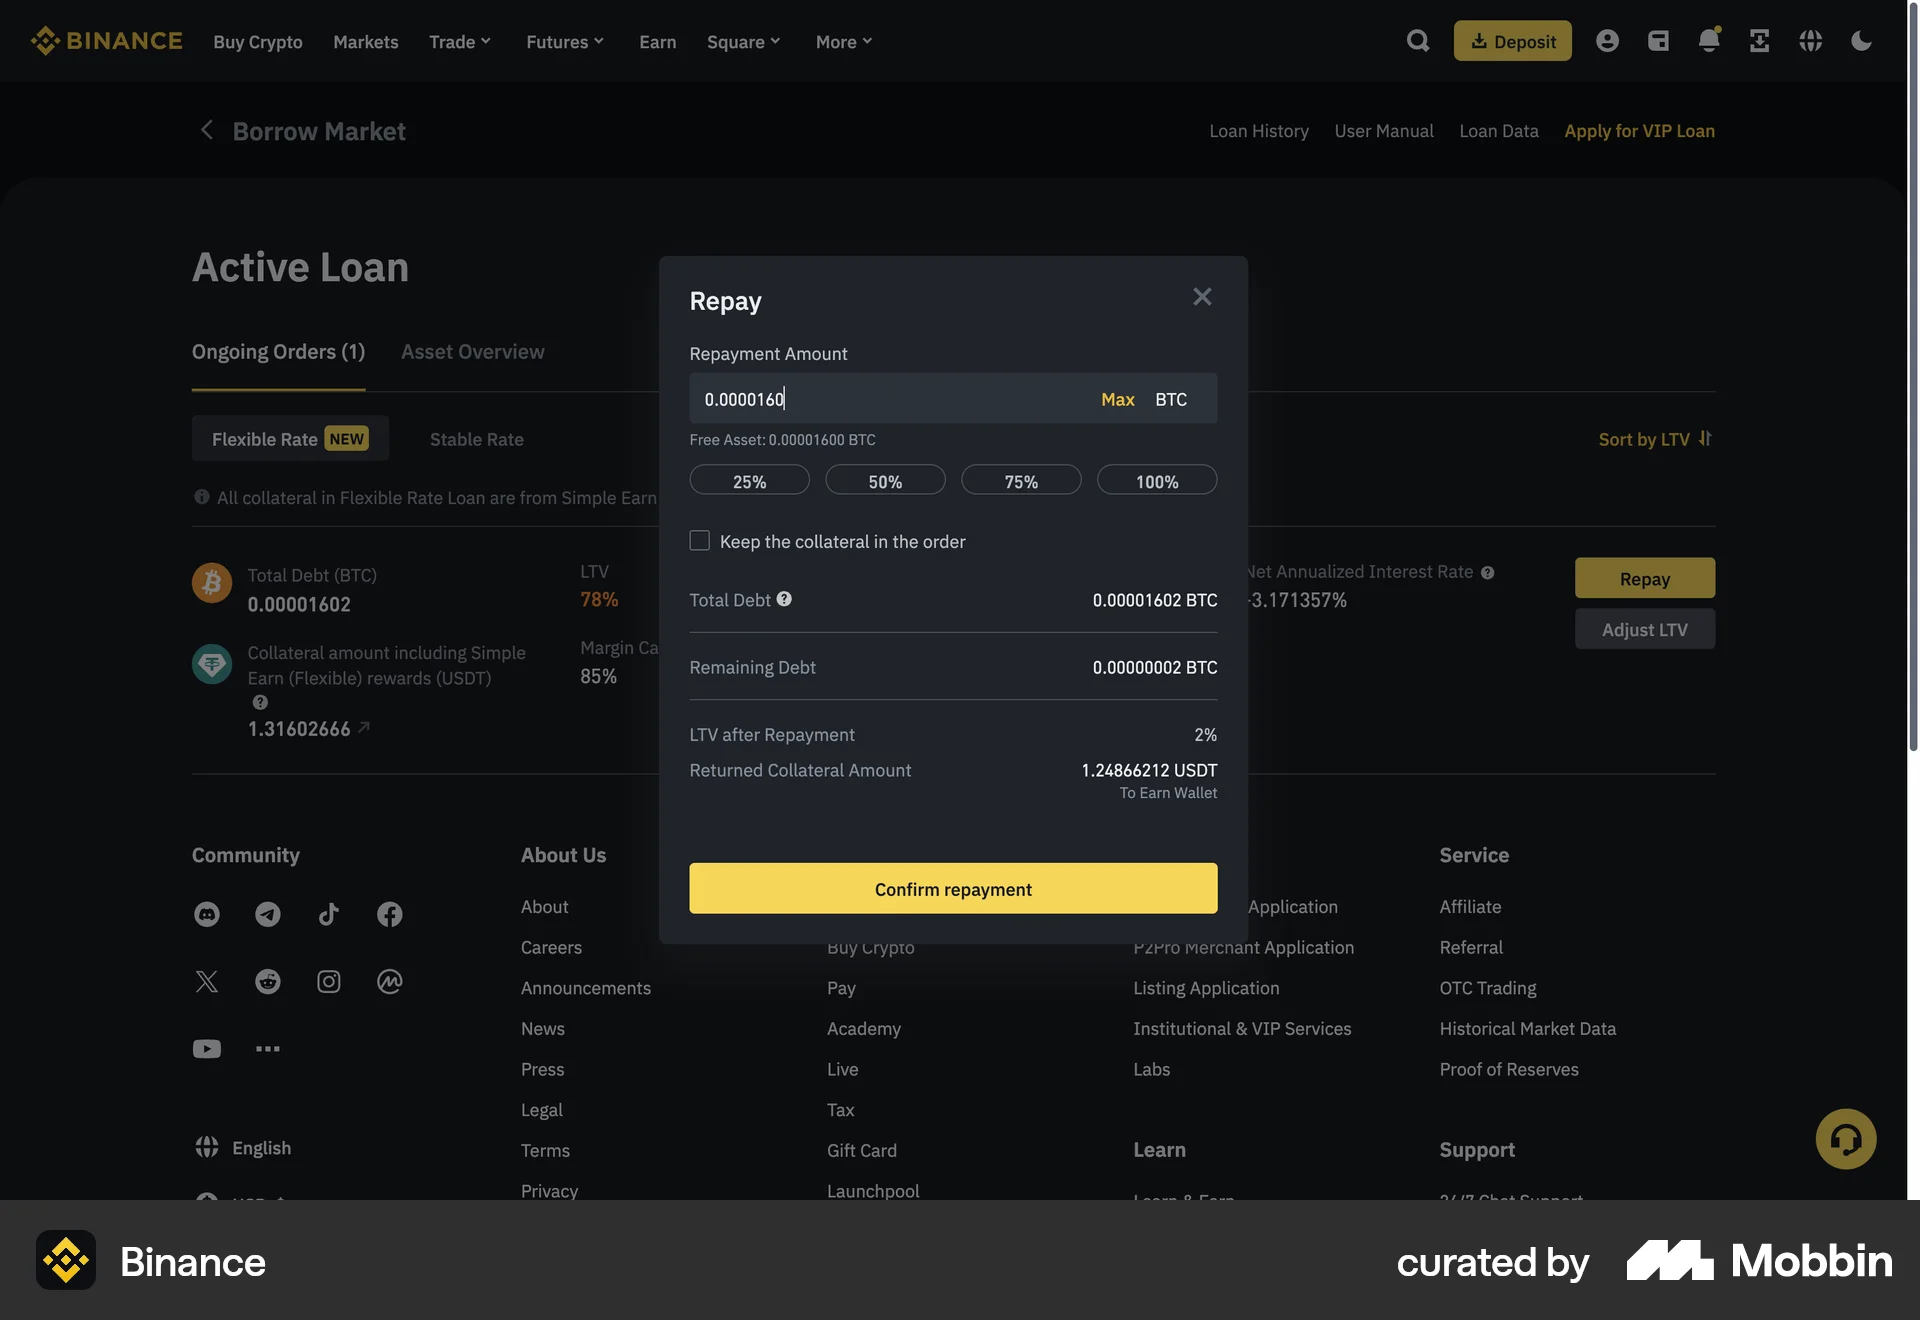
Task: Open the Apply for VIP Loan link
Action: tap(1639, 130)
